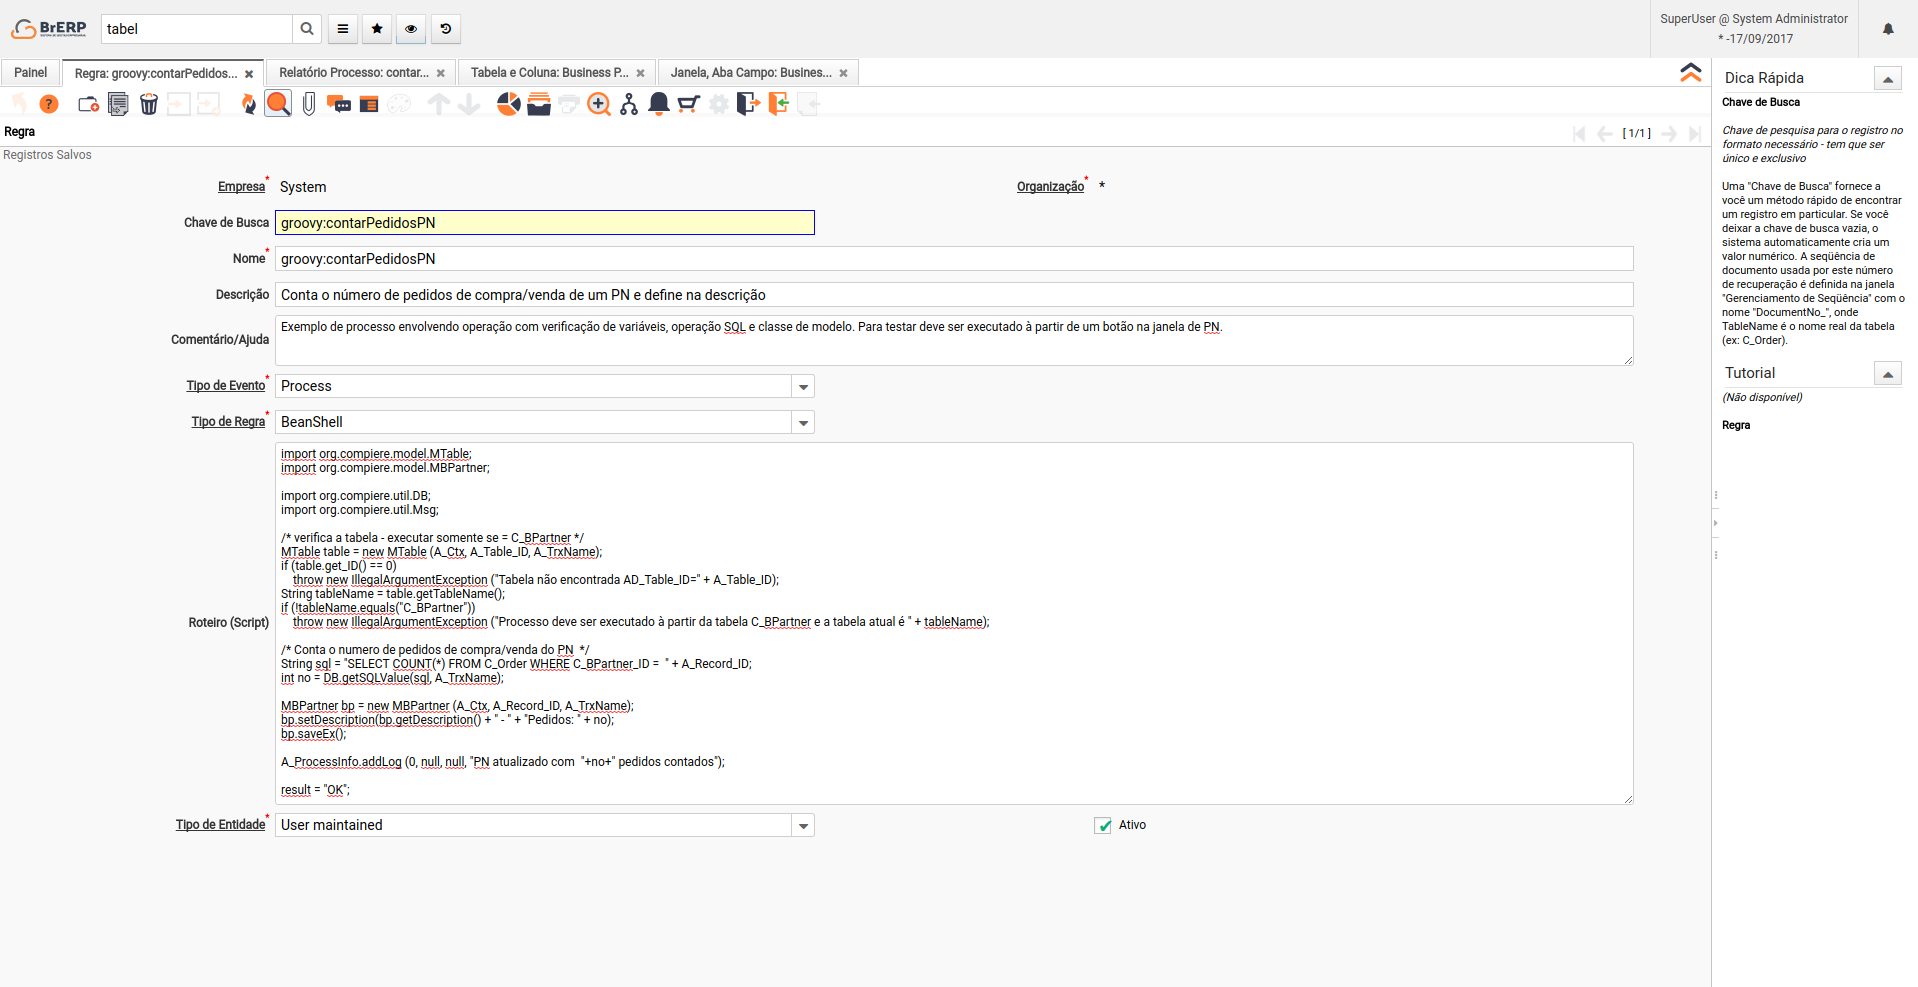Switch to Tabela e Coluna tab
Screen dimensions: 1918x987
549,73
